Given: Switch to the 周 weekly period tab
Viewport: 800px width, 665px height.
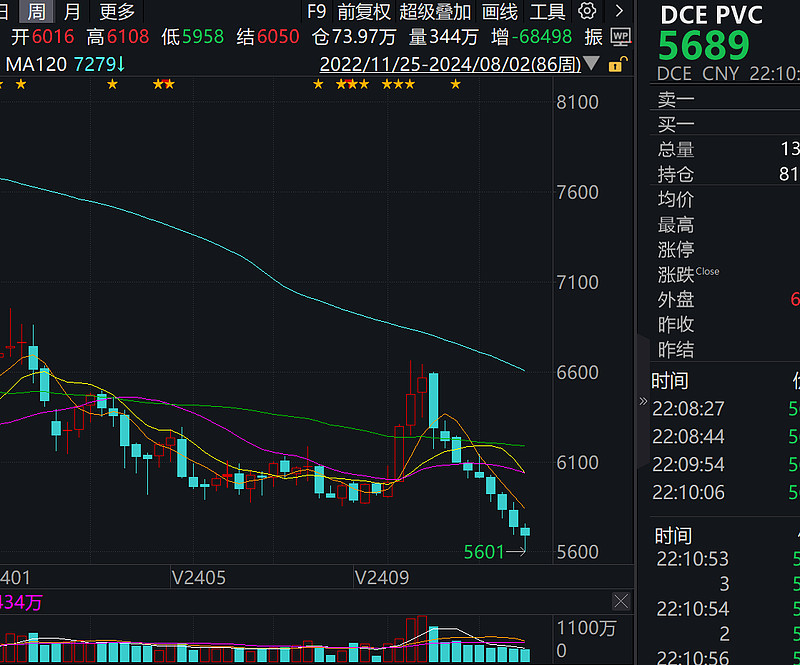Looking at the screenshot, I should pyautogui.click(x=36, y=11).
